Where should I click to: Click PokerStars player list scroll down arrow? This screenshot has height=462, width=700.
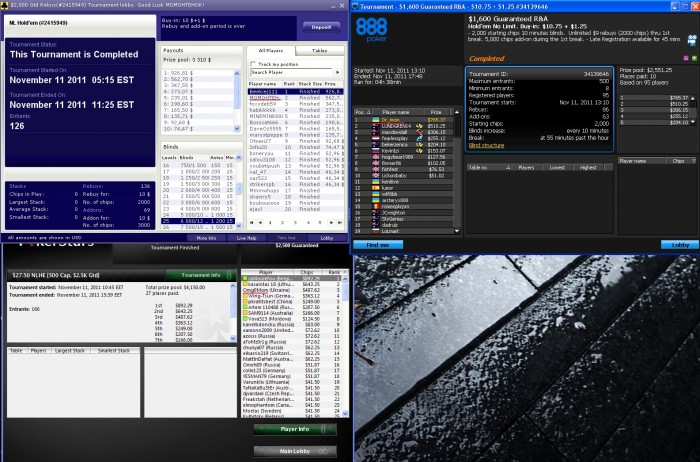(345, 414)
